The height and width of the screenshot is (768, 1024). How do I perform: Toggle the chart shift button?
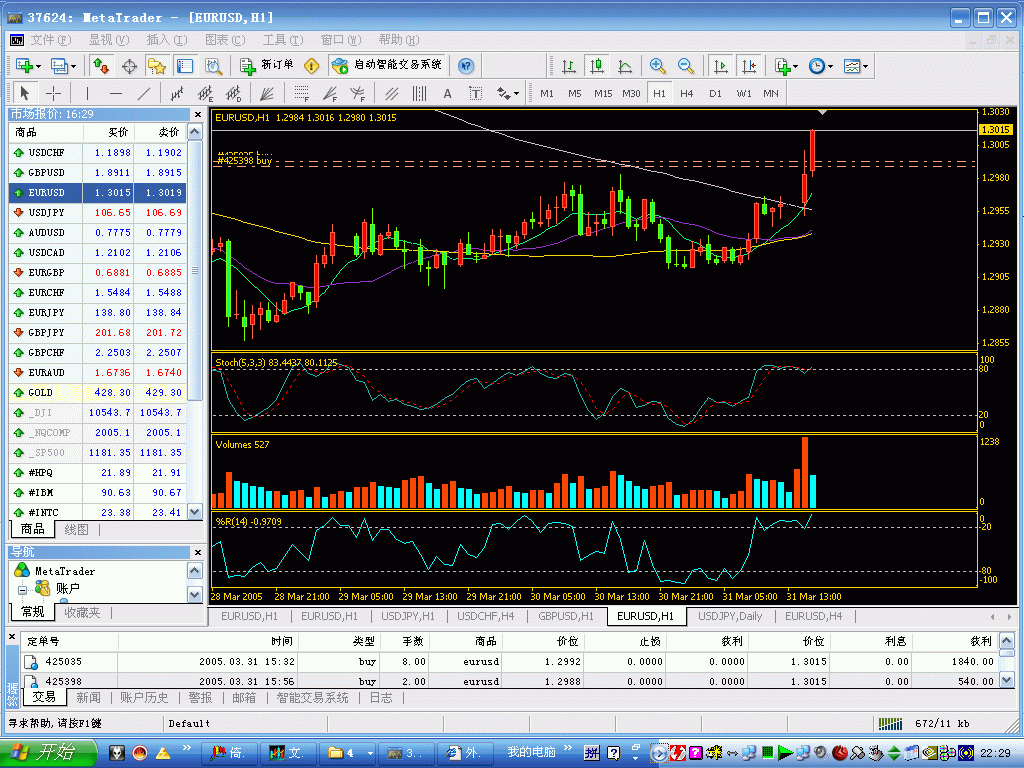coord(748,66)
